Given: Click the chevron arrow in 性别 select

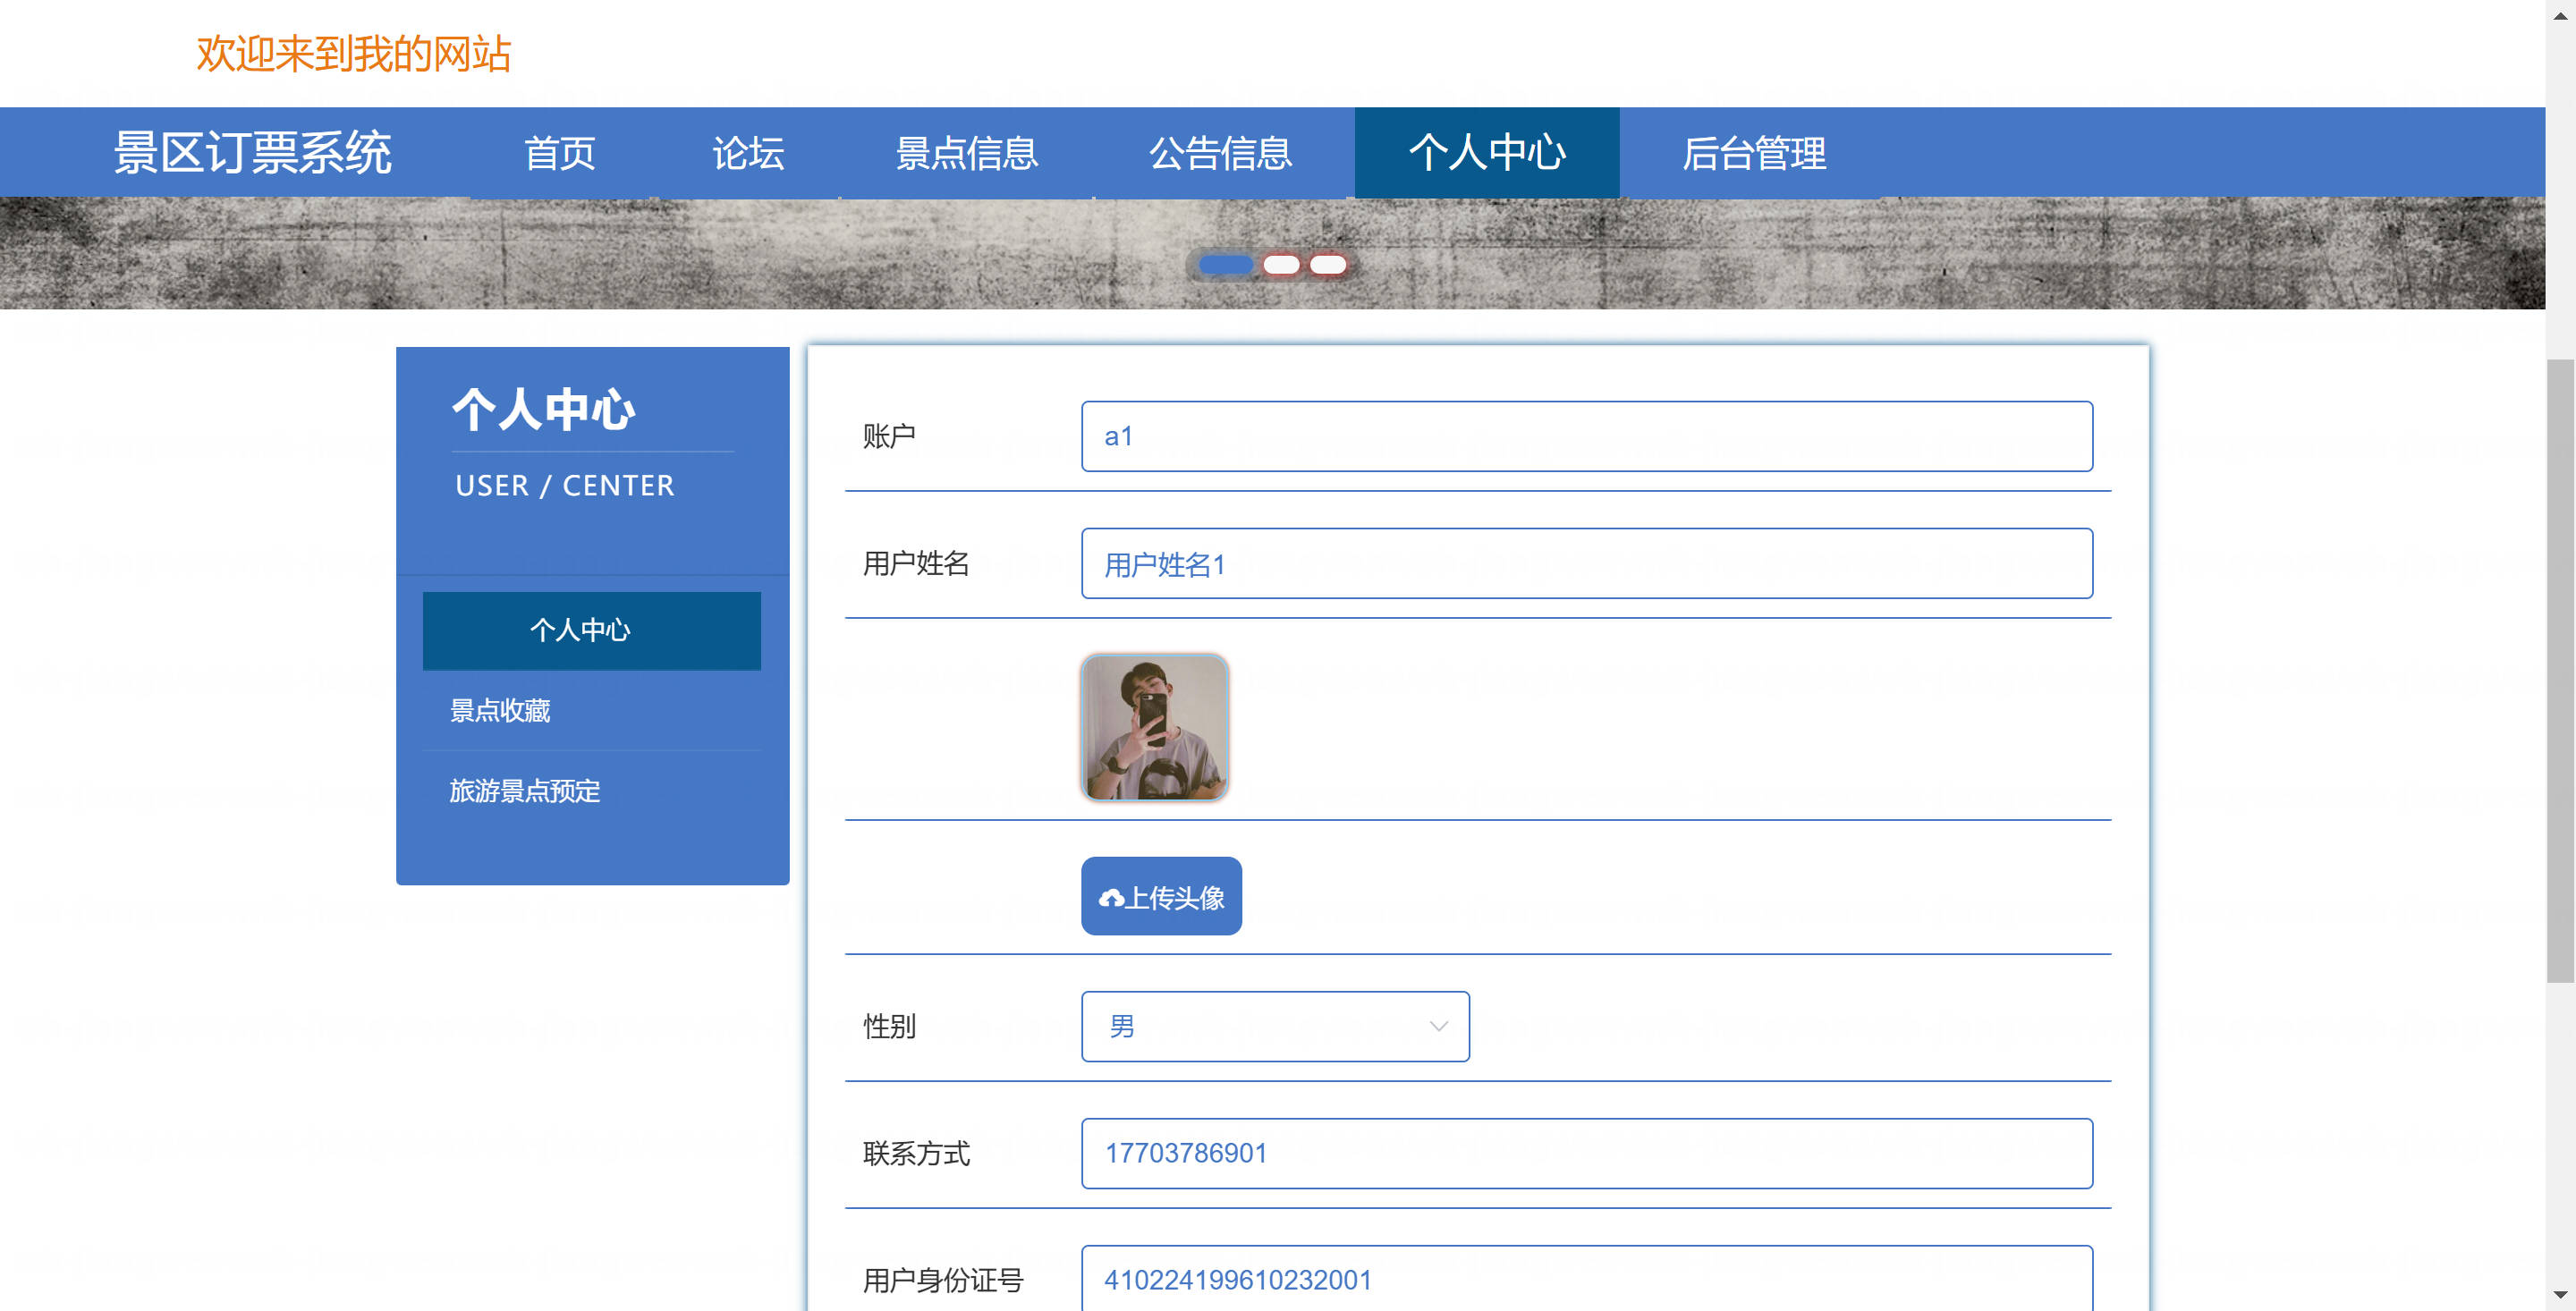Looking at the screenshot, I should 1439,1027.
